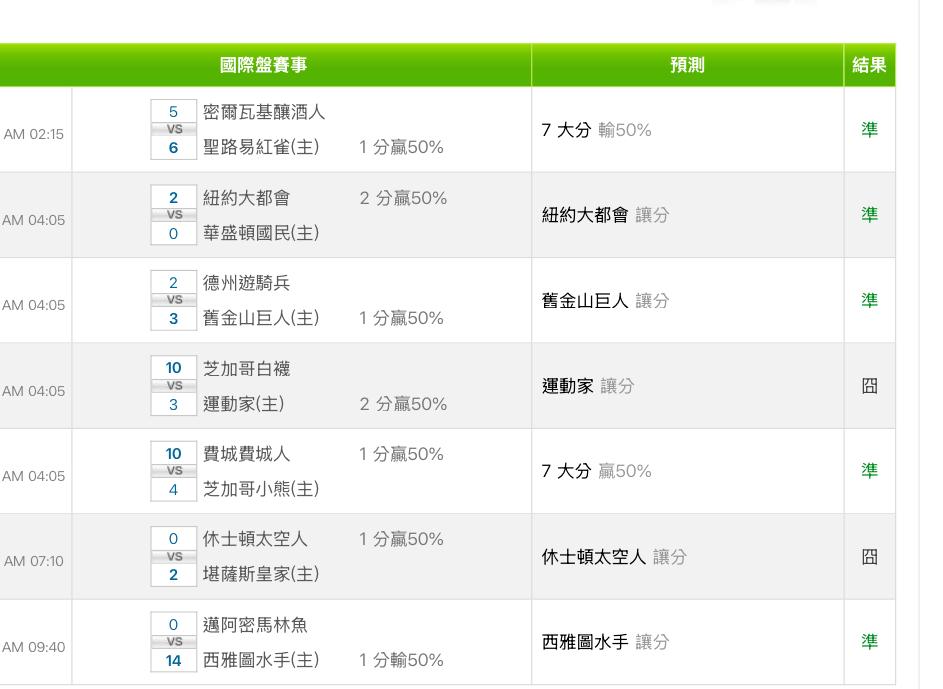Click the 囧 result for 堪薩斯皇家 game

(x=870, y=557)
